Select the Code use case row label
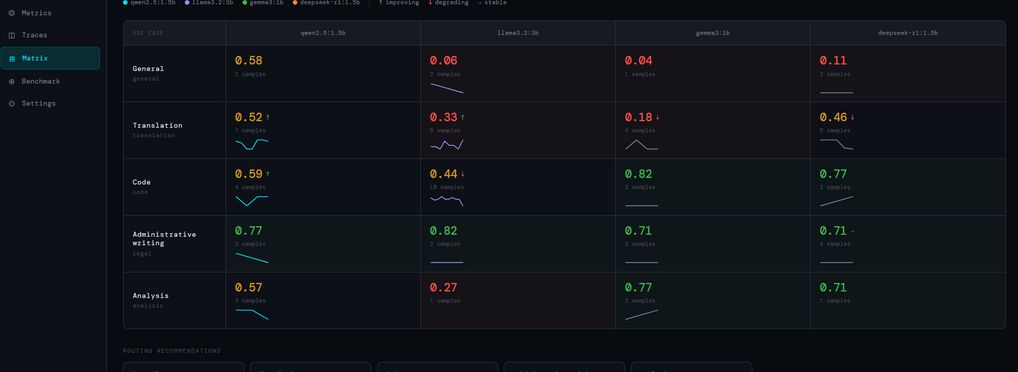Screen dimensions: 1018x372 pos(142,182)
